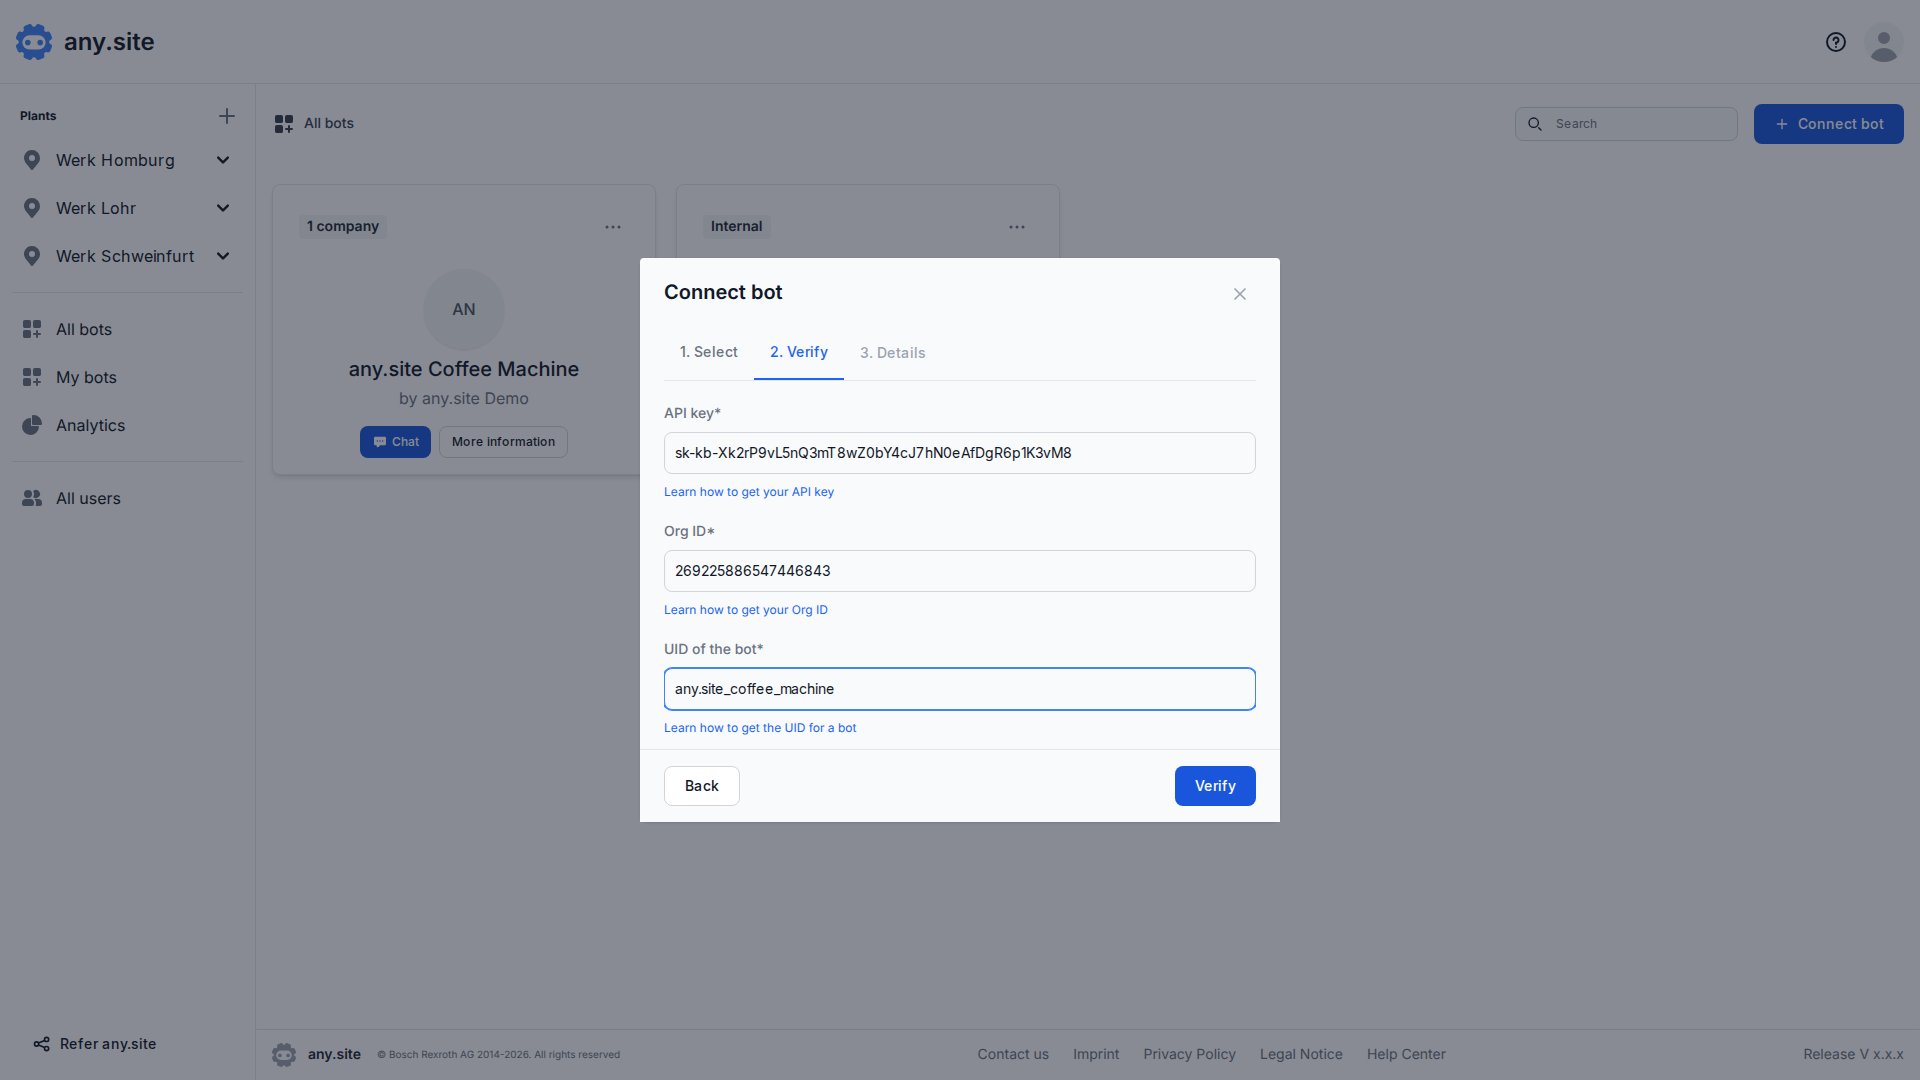Click the Plants section heading
1920x1080 pixels.
(x=38, y=116)
